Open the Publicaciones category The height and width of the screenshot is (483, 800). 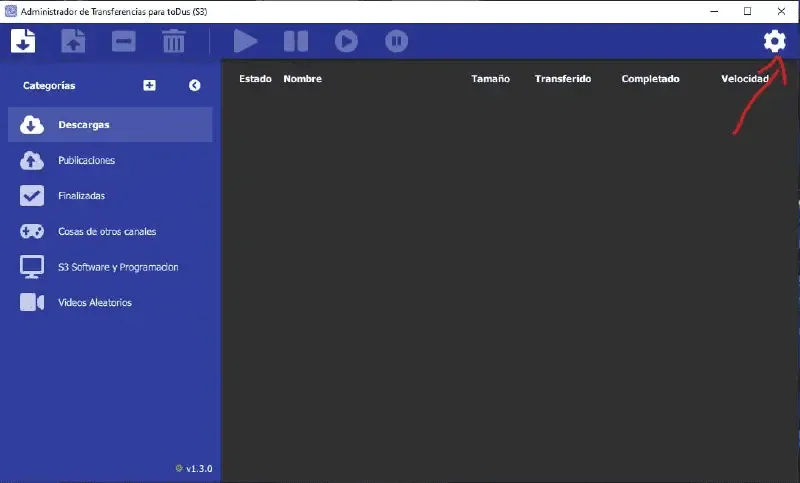(x=110, y=160)
